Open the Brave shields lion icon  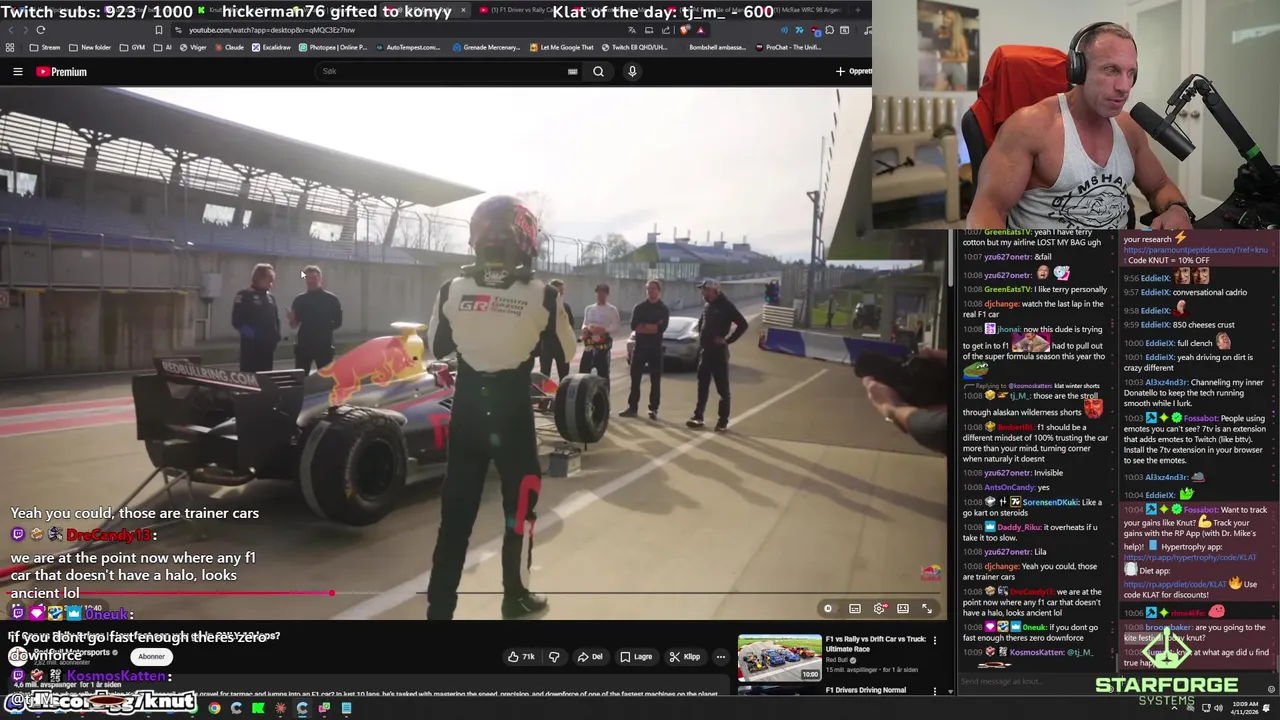coord(684,30)
